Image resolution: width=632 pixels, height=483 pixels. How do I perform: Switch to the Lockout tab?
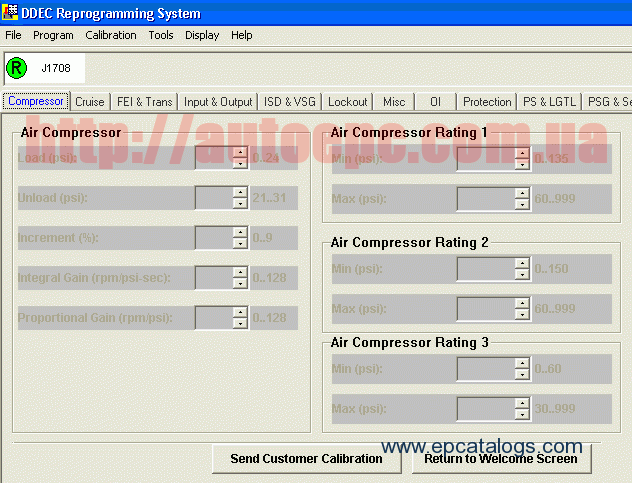click(347, 102)
